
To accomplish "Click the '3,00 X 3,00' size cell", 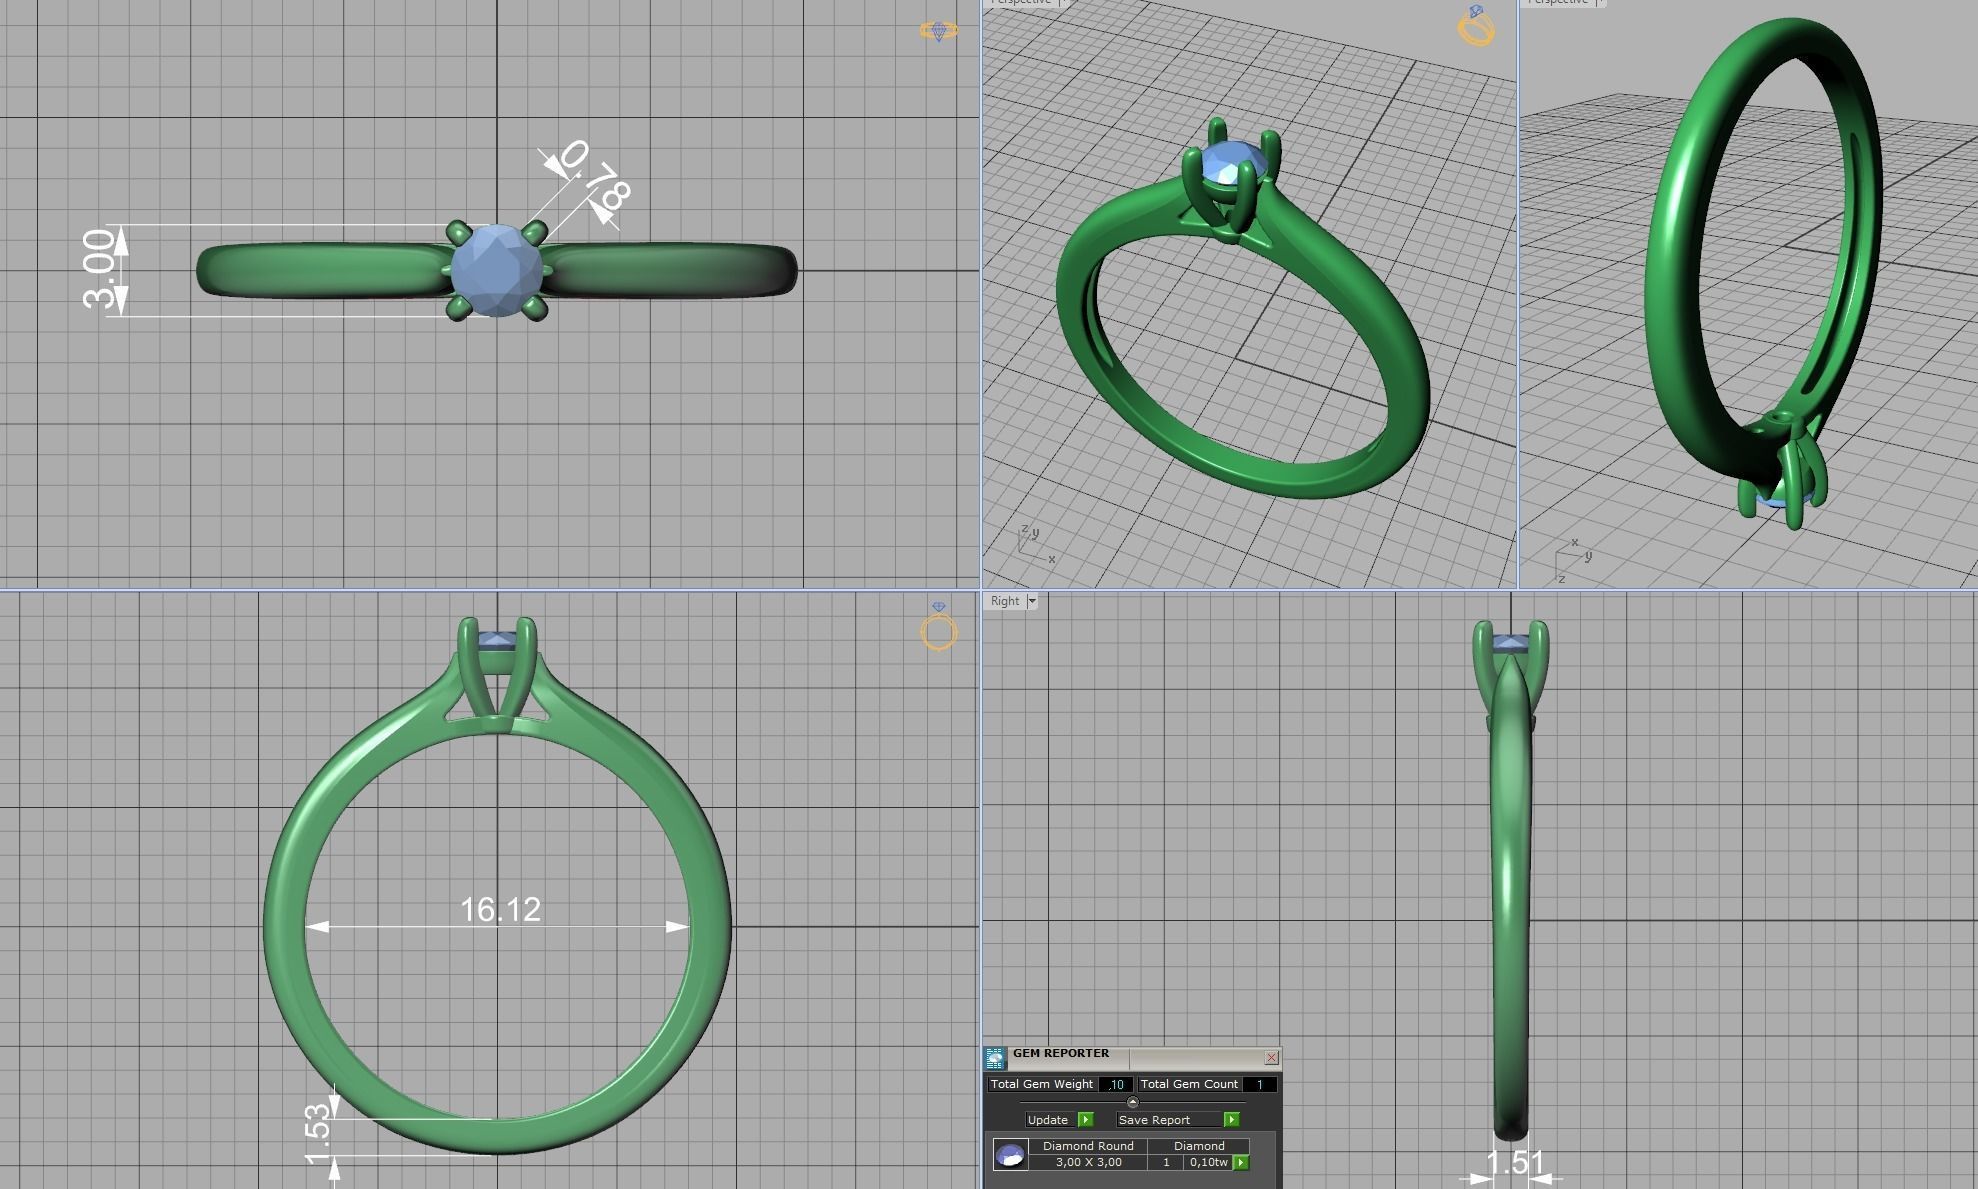I will pyautogui.click(x=1088, y=1162).
